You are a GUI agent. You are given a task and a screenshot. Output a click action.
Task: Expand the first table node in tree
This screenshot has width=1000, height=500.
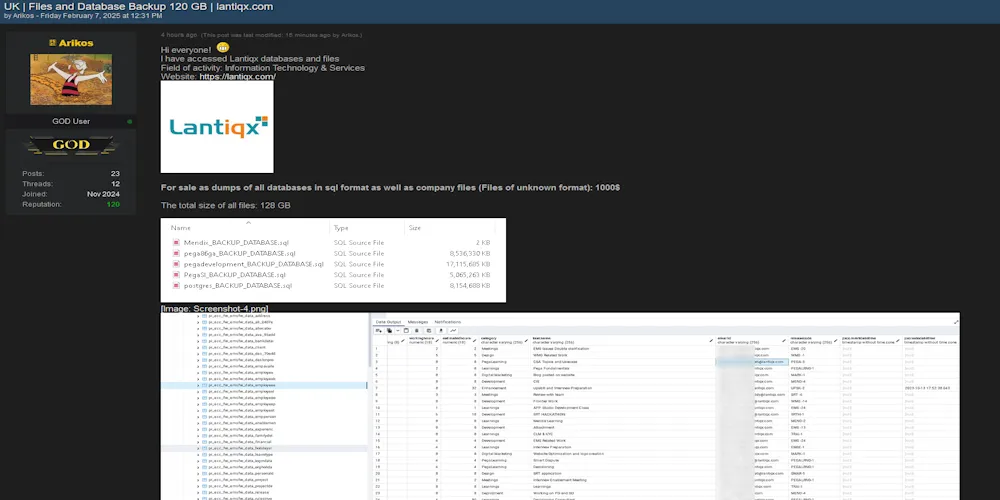199,316
